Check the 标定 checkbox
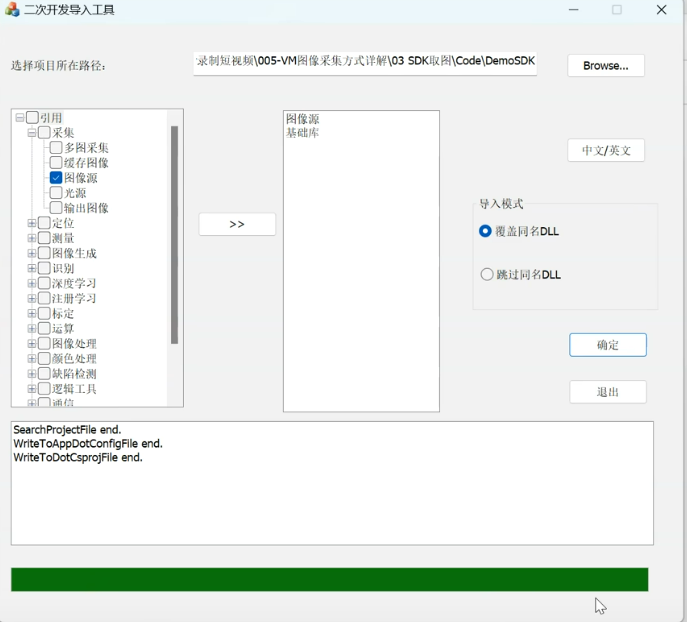The height and width of the screenshot is (622, 687). pyautogui.click(x=44, y=313)
